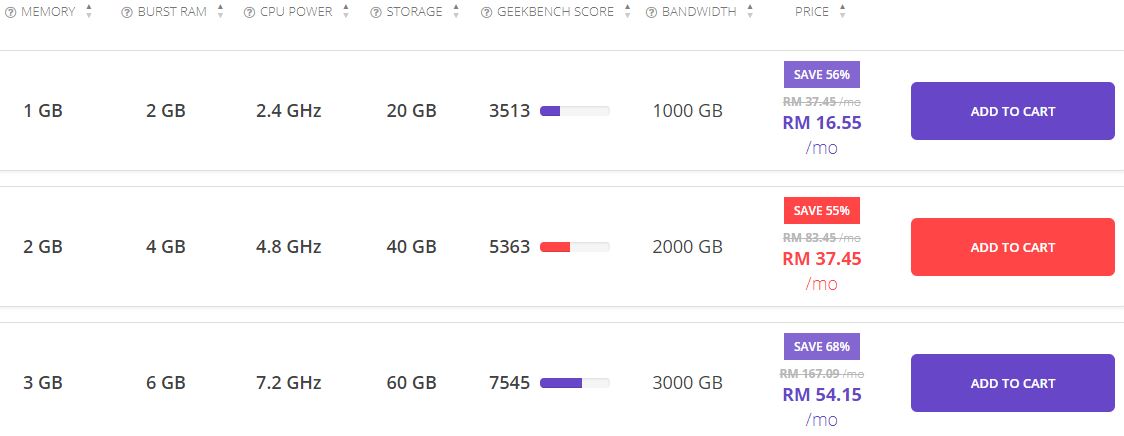Sort plans by the STORAGE sort arrows
This screenshot has height=436, width=1124.
tap(456, 11)
